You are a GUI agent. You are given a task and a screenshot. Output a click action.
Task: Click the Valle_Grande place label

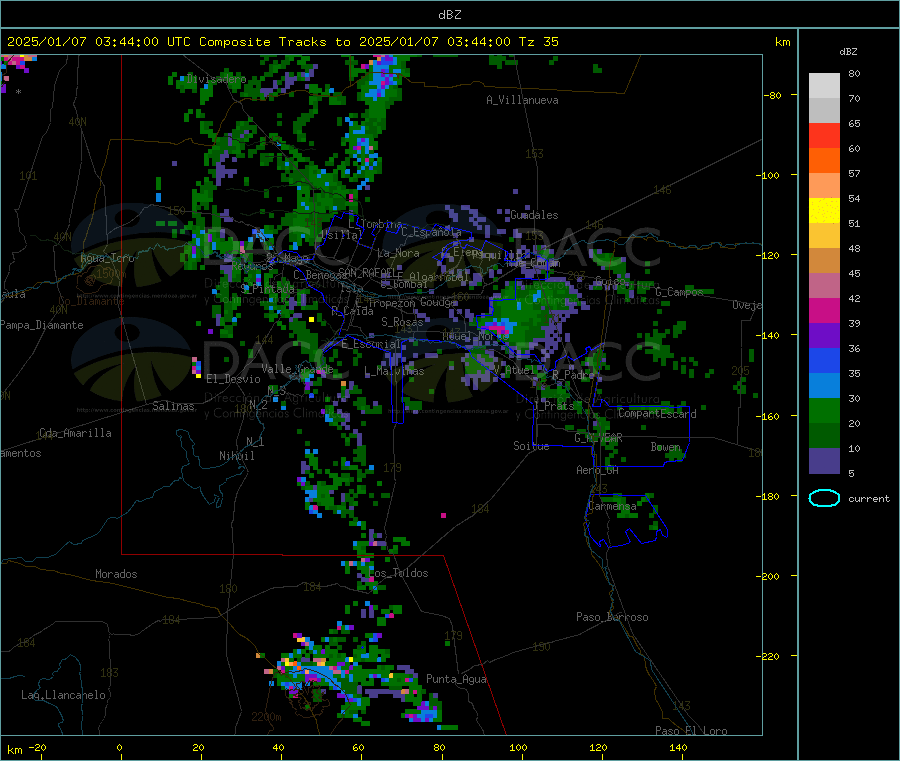(x=297, y=368)
